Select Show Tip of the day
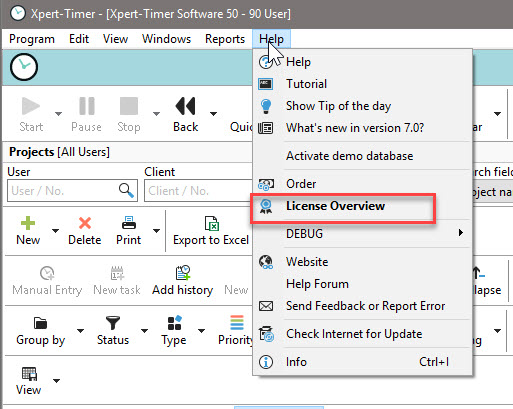Image resolution: width=513 pixels, height=409 pixels. tap(362, 106)
